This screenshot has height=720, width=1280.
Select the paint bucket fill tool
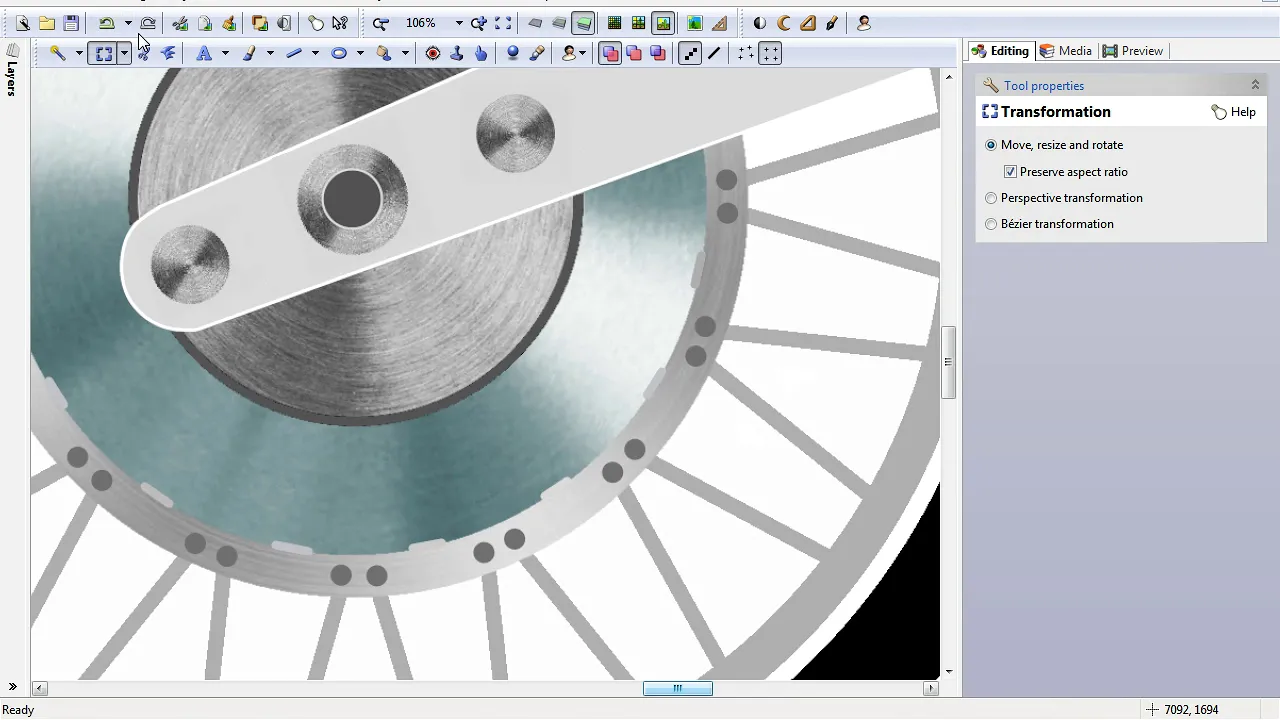384,53
